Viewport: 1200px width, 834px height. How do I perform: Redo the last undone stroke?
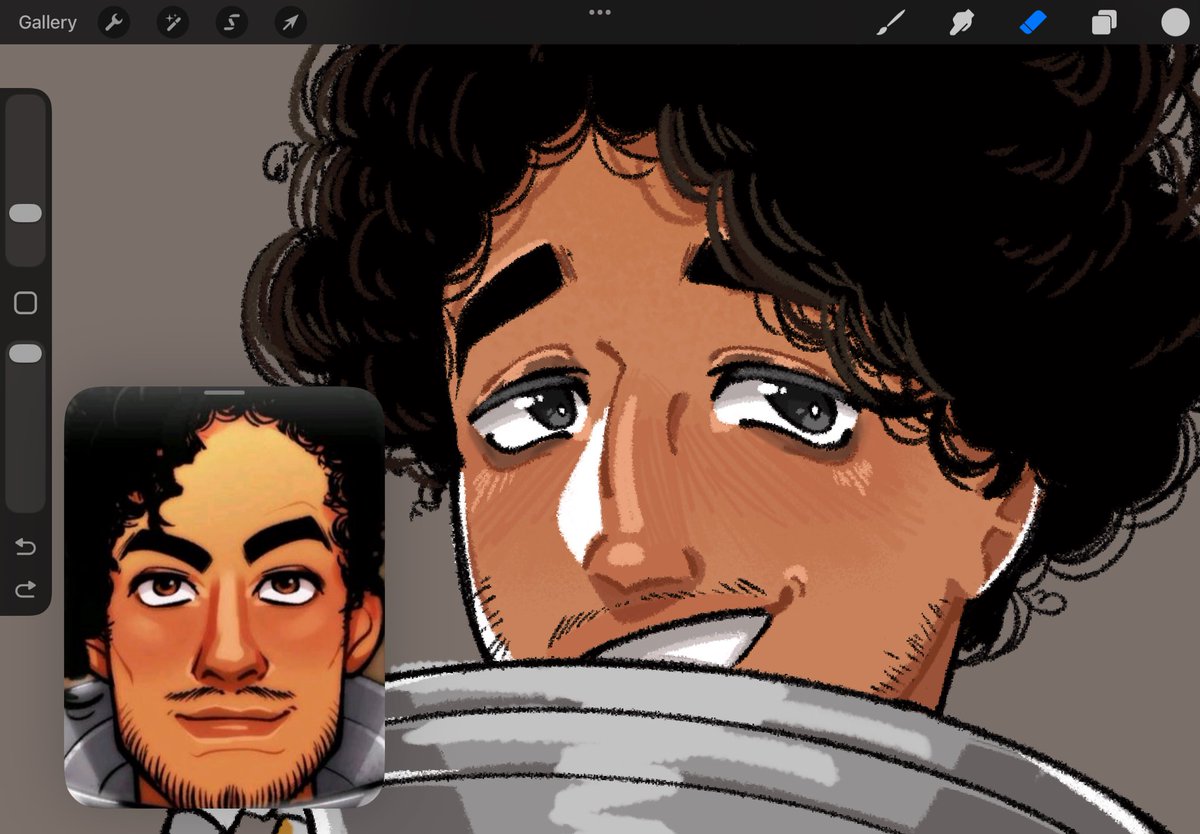[x=25, y=589]
